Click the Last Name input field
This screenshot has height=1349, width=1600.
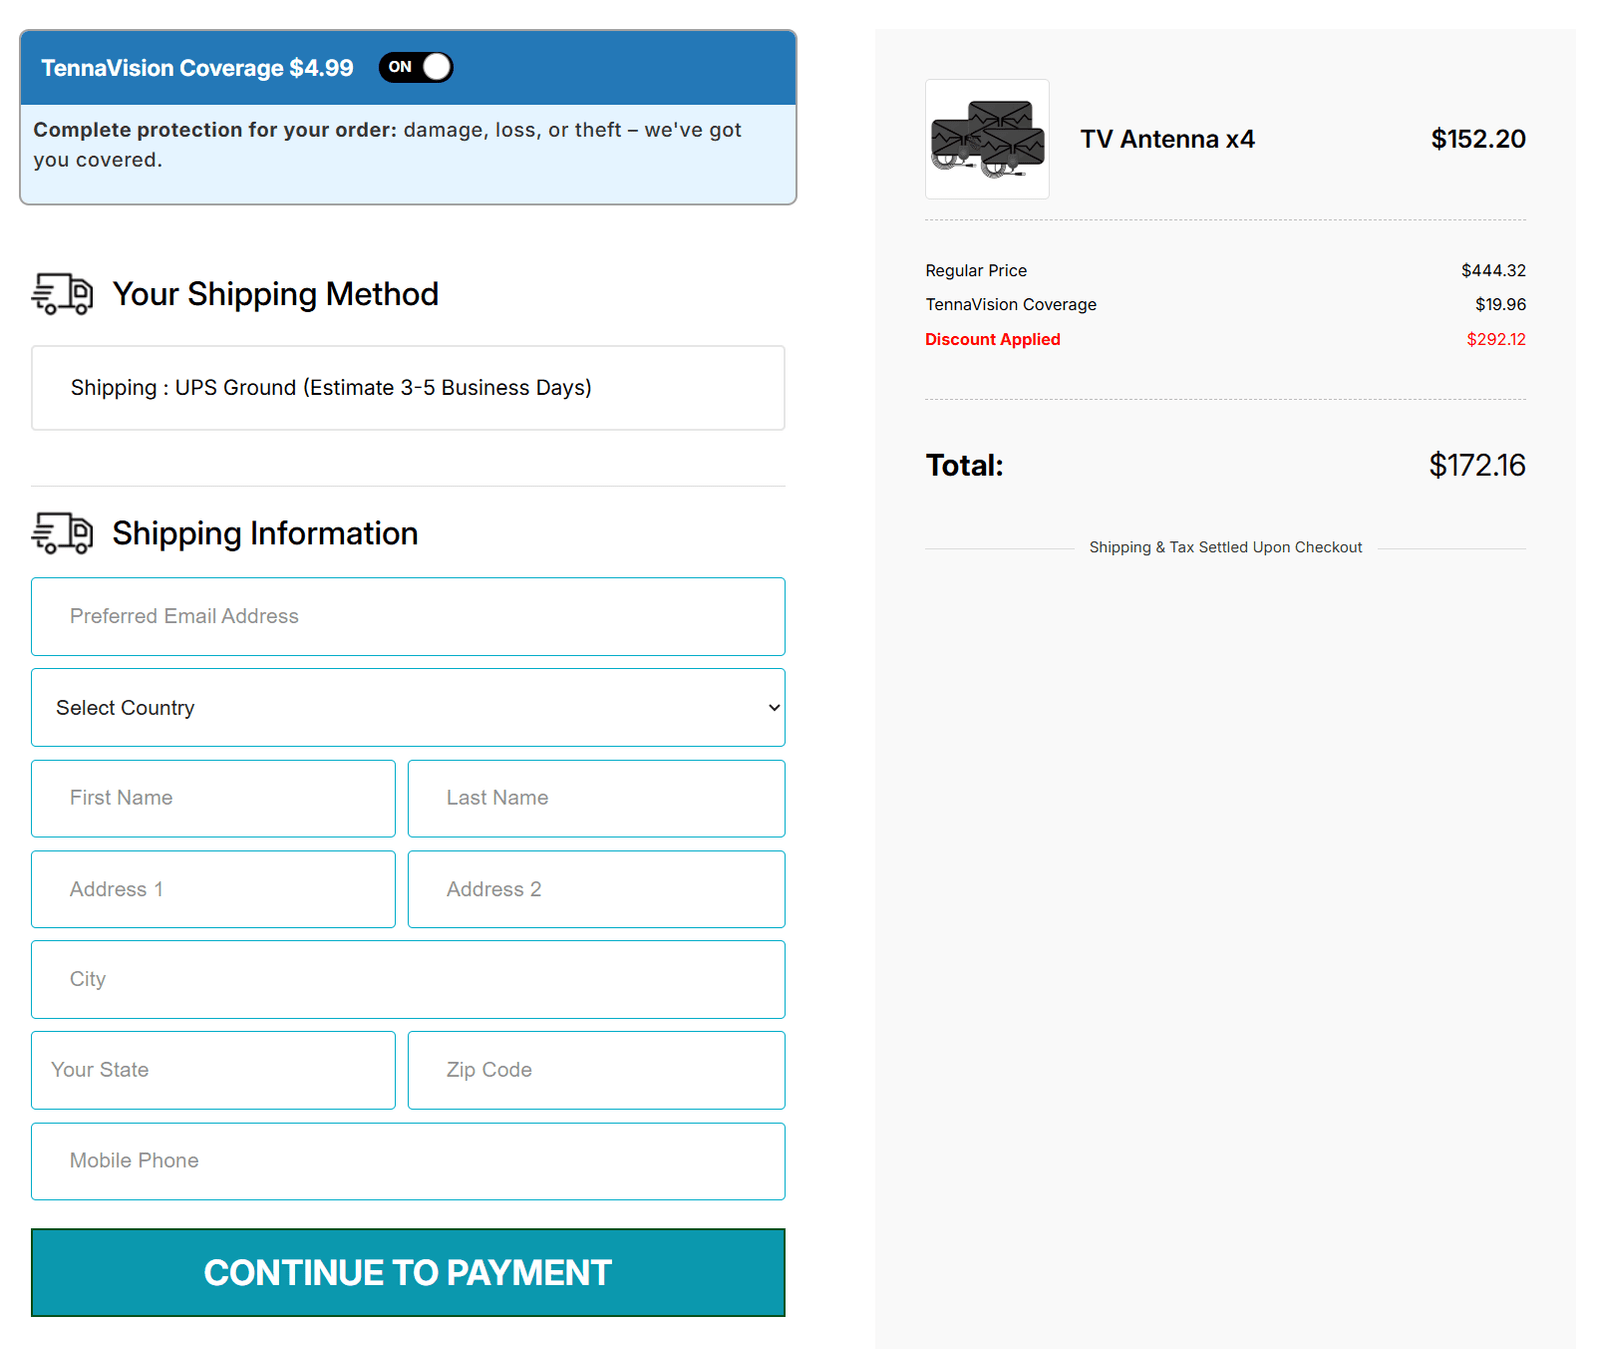[596, 798]
